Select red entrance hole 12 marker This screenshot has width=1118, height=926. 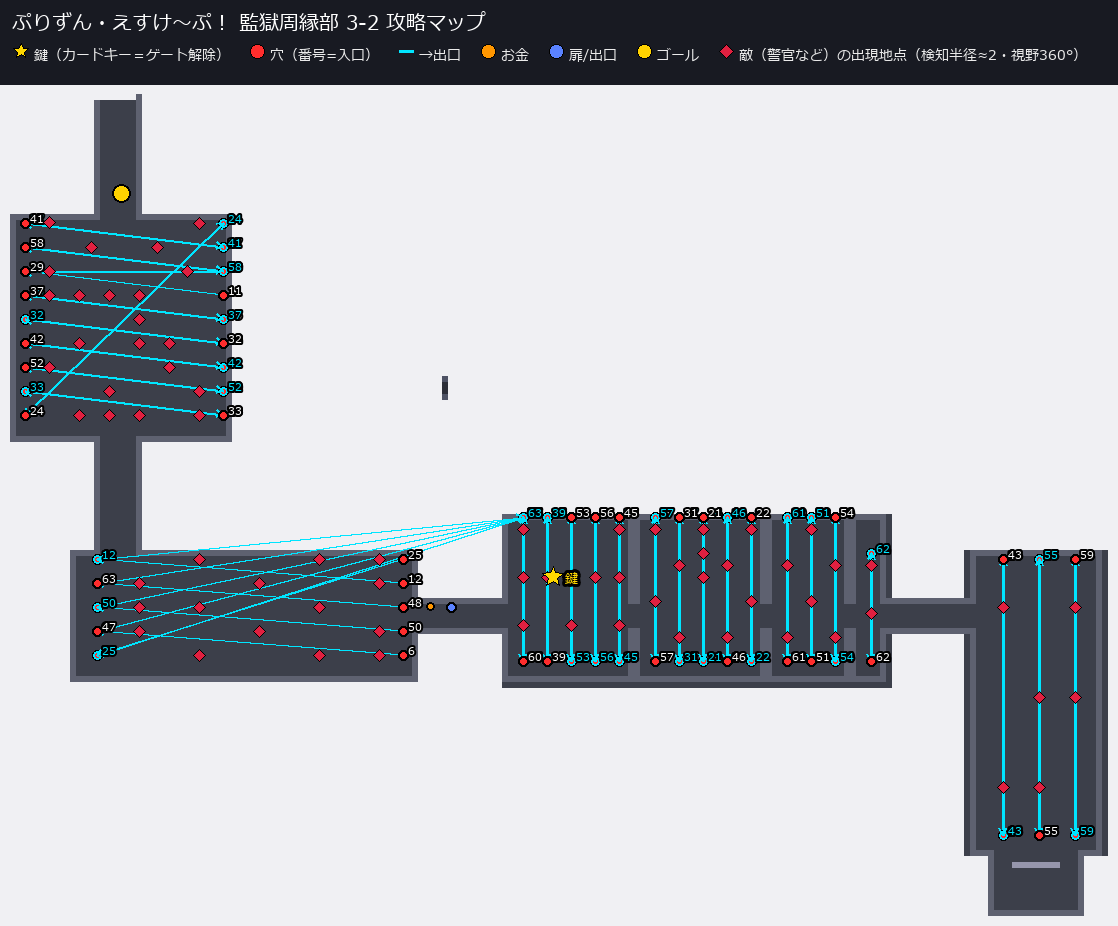coord(404,583)
